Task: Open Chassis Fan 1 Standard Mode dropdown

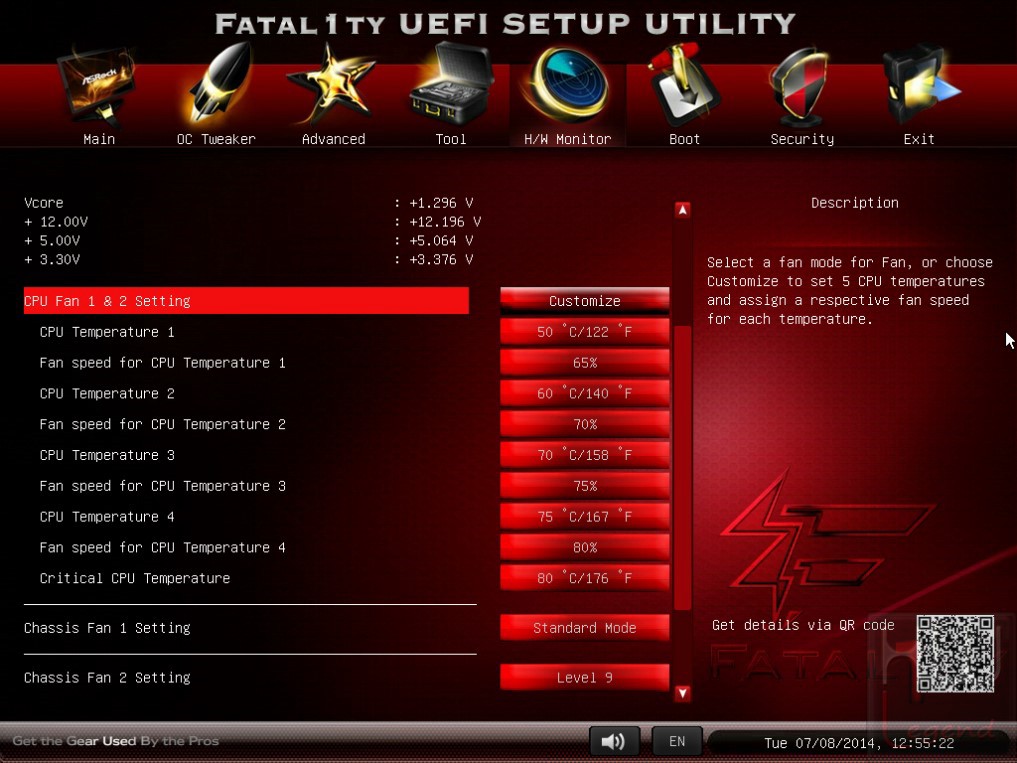Action: 584,627
